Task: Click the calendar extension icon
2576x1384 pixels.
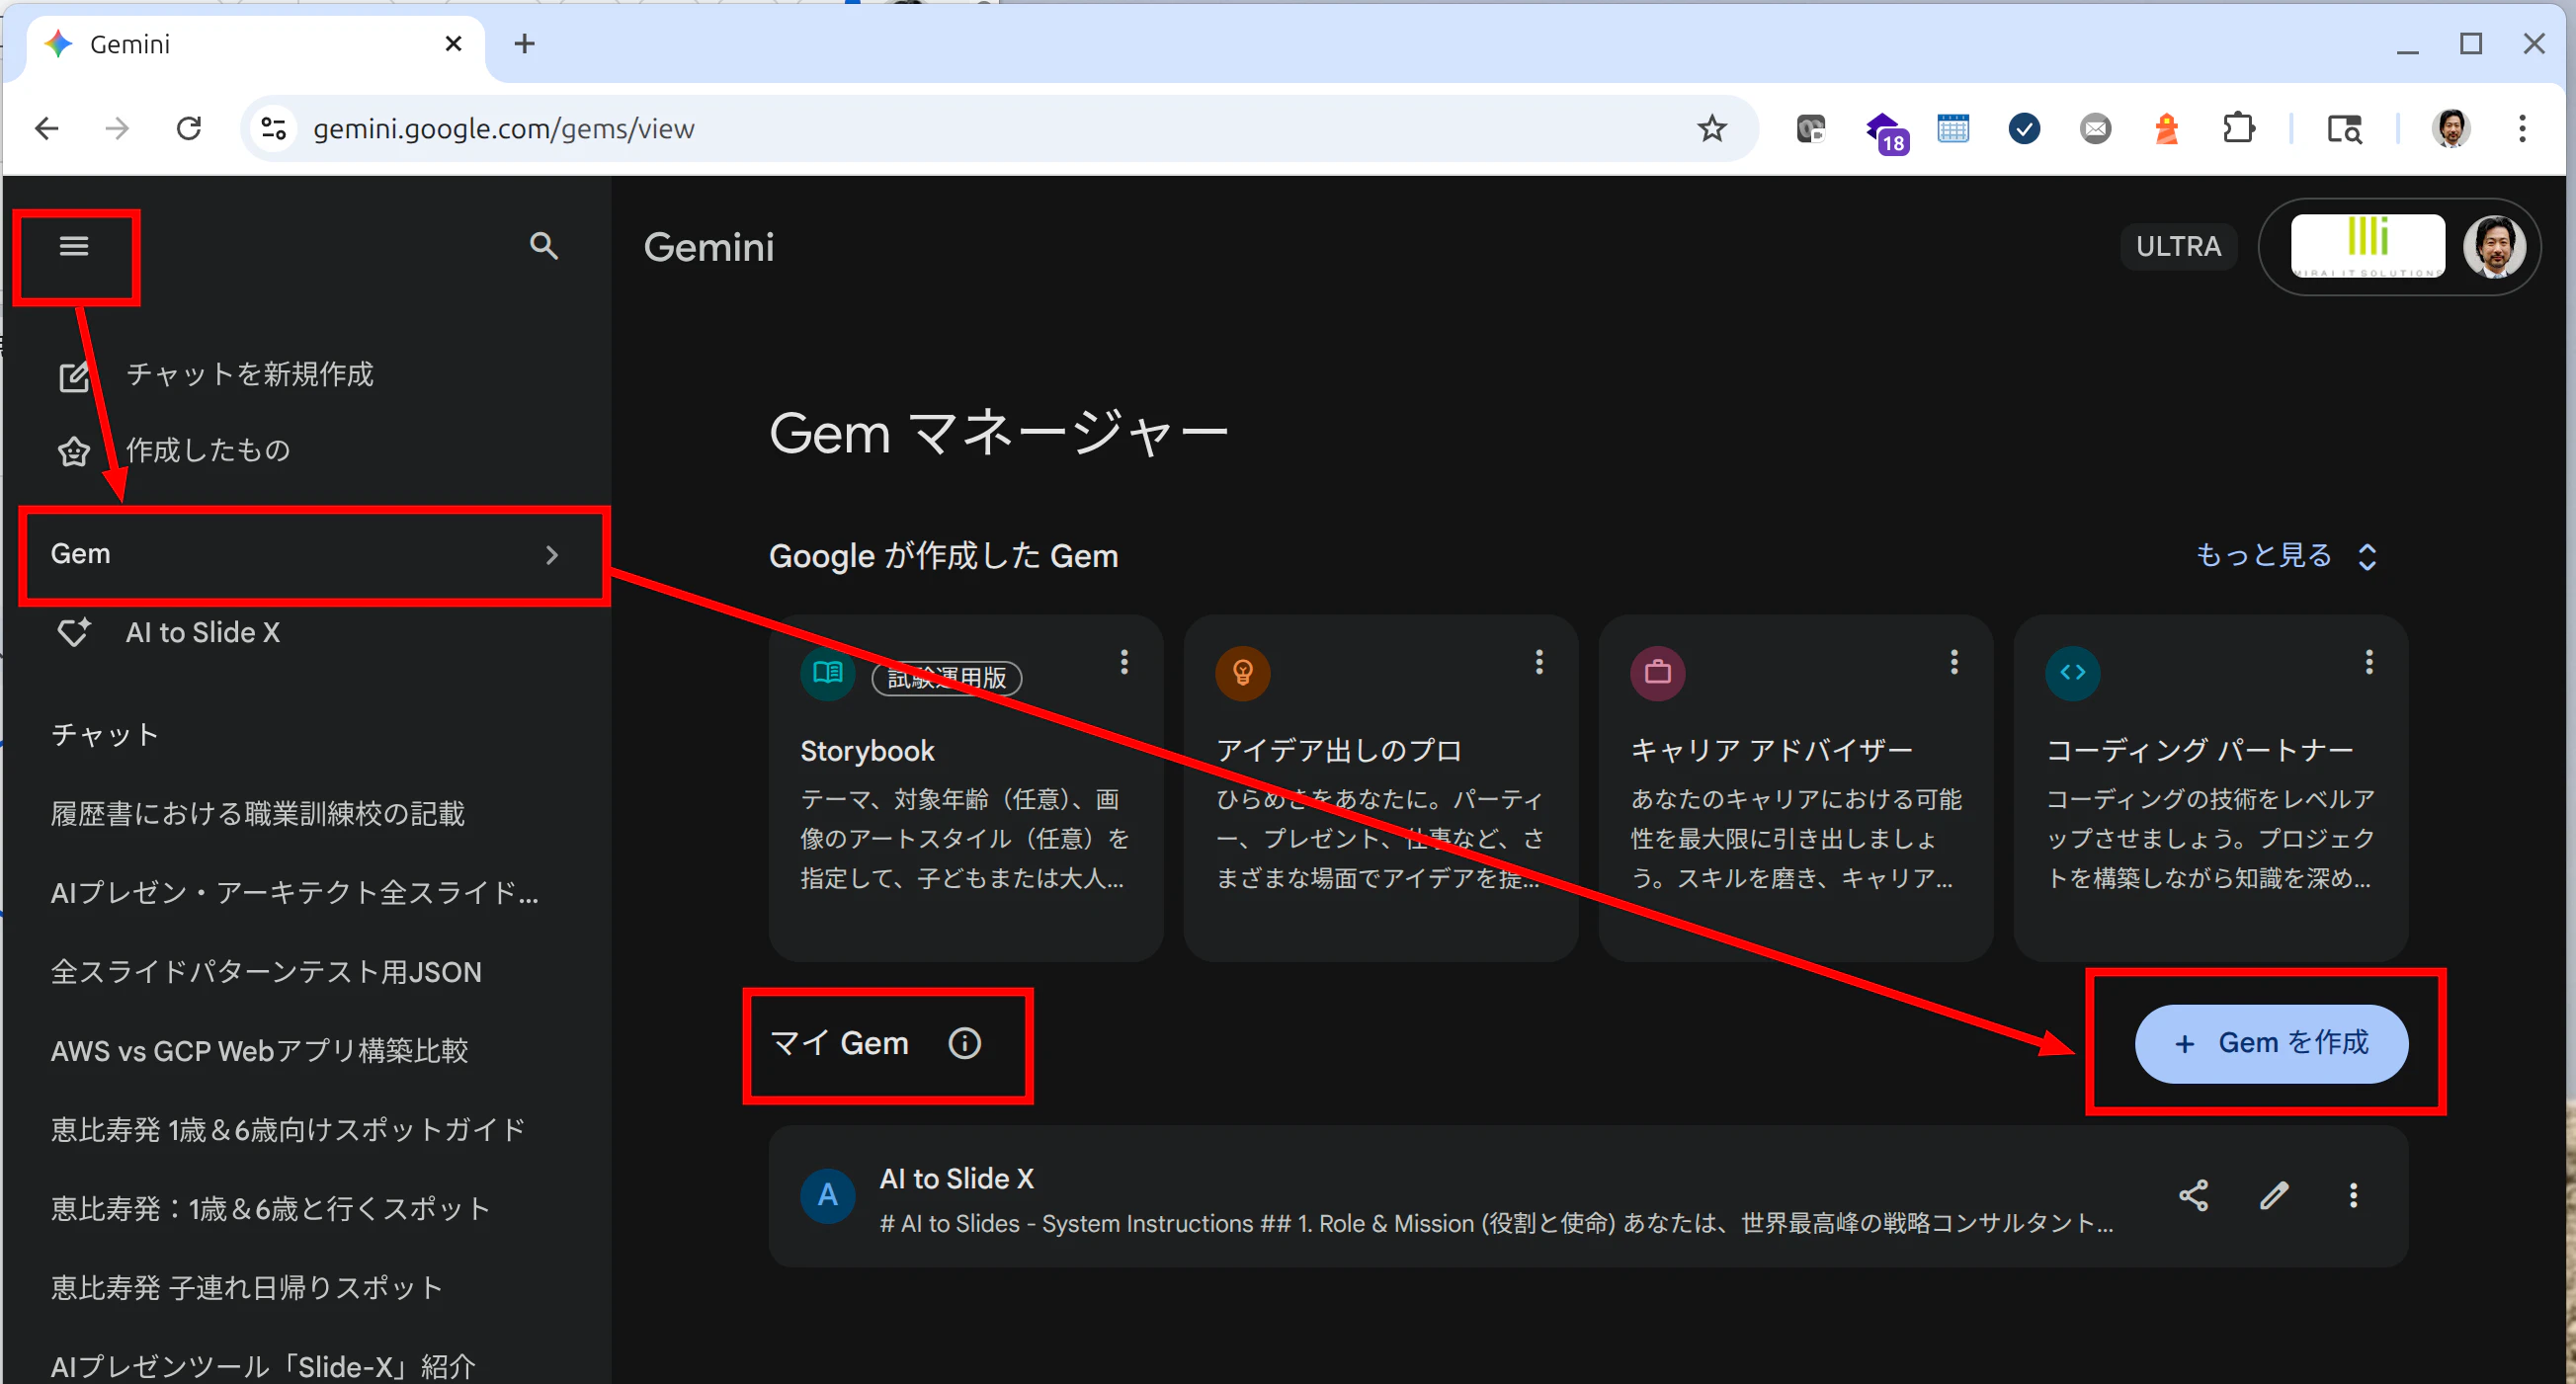Action: (1953, 128)
